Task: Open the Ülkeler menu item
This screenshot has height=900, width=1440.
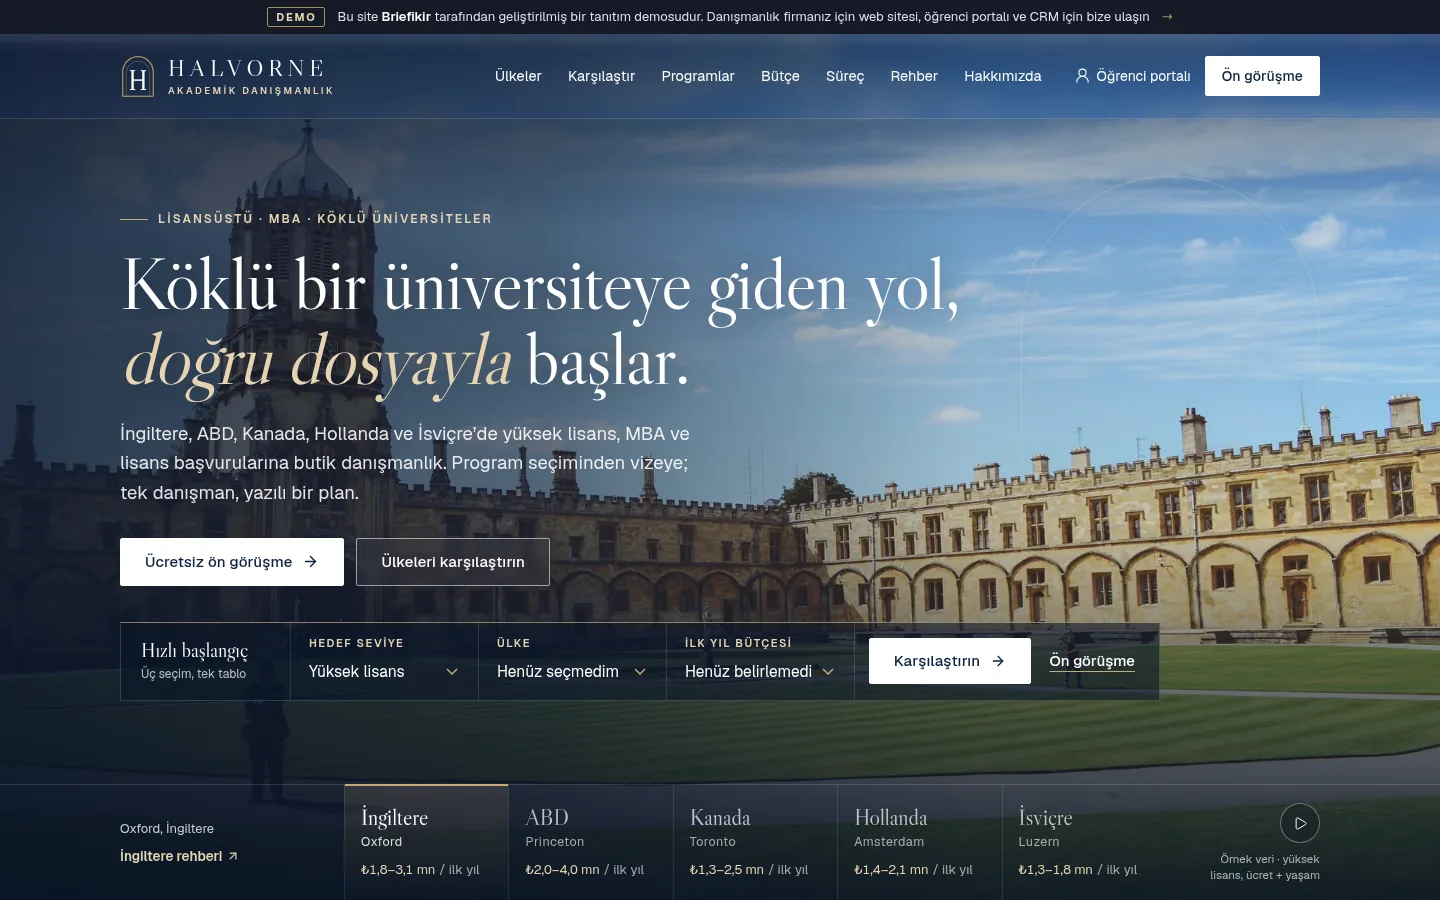Action: (x=518, y=76)
